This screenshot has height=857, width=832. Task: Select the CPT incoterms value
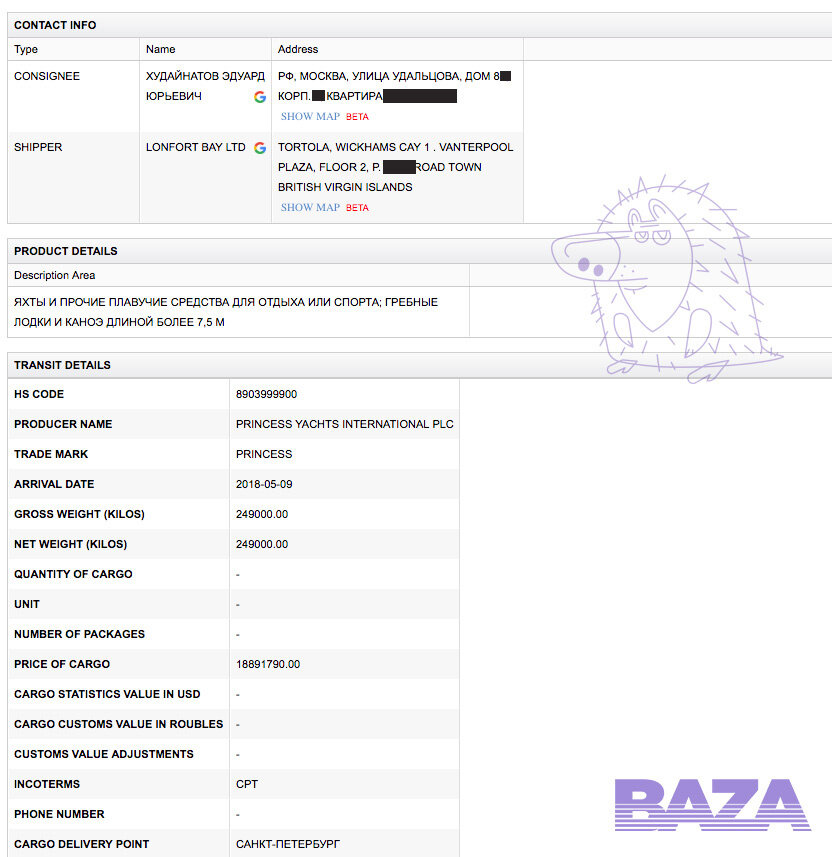247,784
